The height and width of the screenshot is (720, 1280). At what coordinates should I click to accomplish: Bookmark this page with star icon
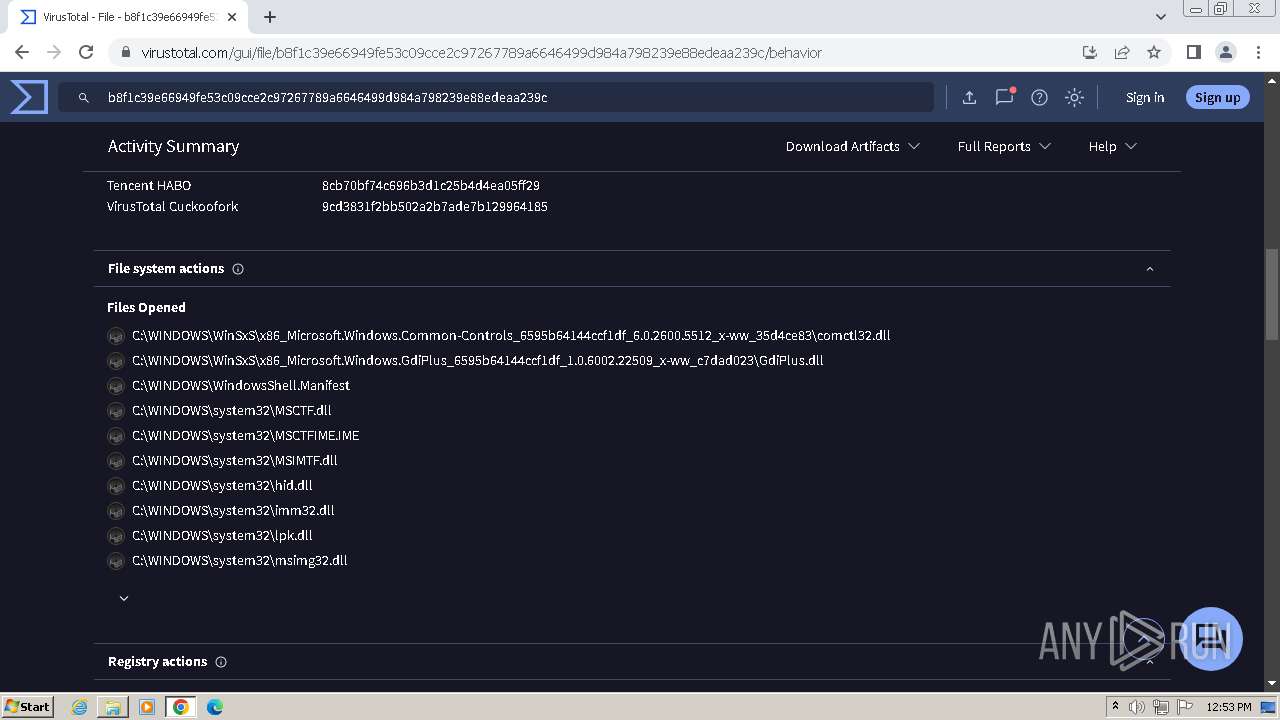click(1154, 52)
